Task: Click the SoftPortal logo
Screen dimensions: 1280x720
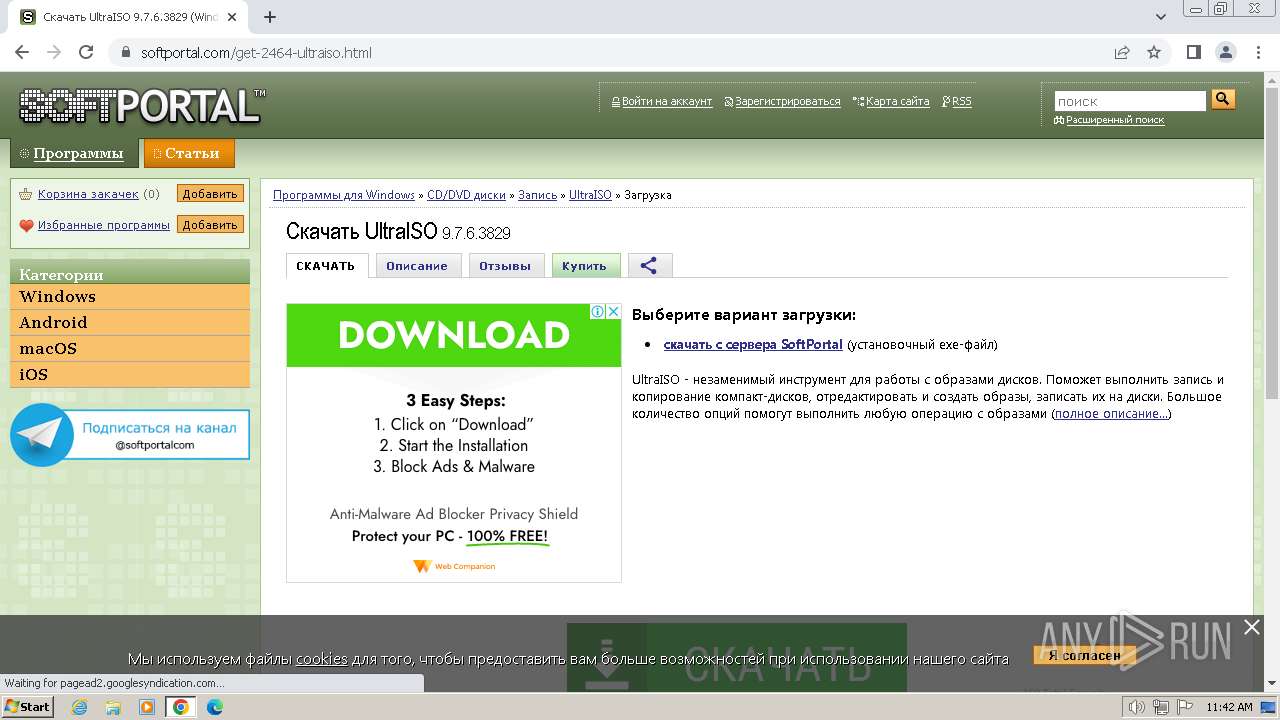Action: 142,105
